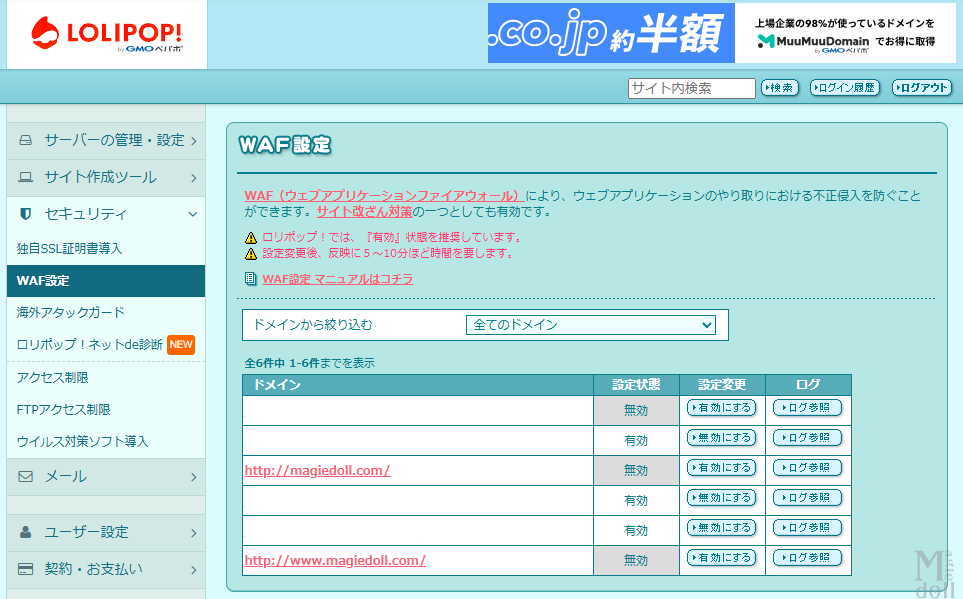Open the http://magiedoll.com/ domain link

[317, 471]
